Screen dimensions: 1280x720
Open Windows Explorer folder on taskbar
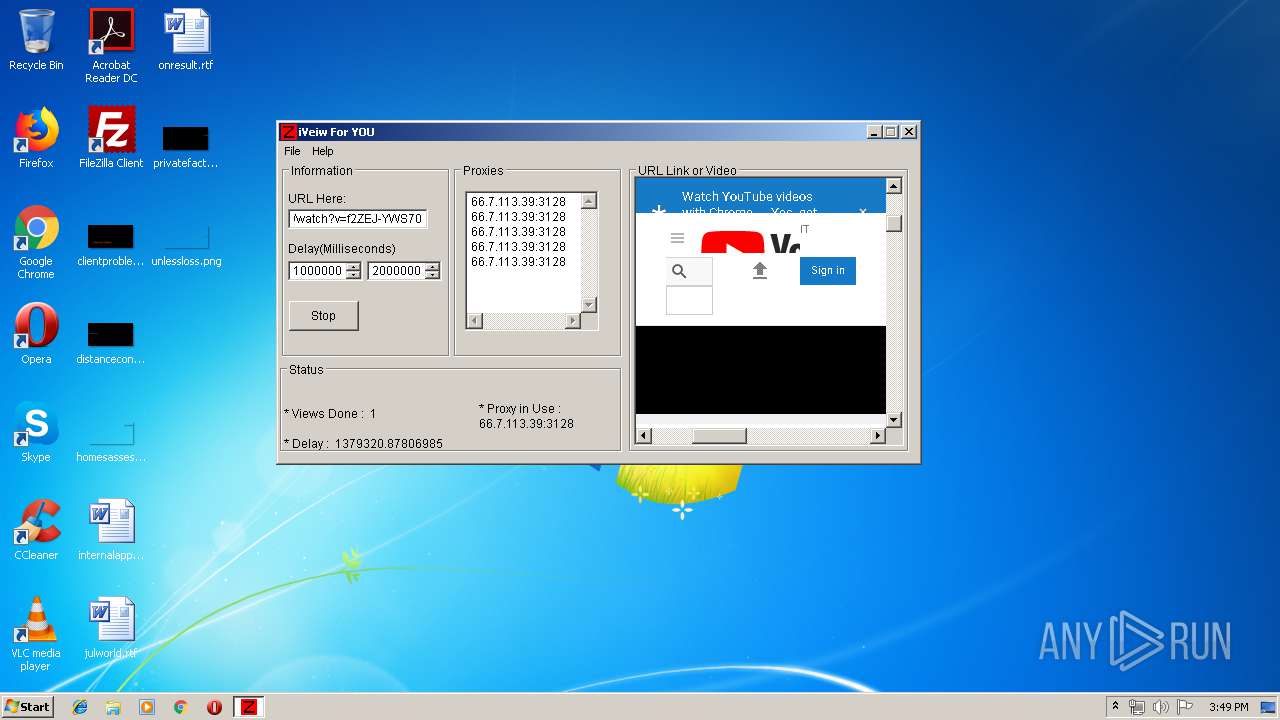[113, 707]
